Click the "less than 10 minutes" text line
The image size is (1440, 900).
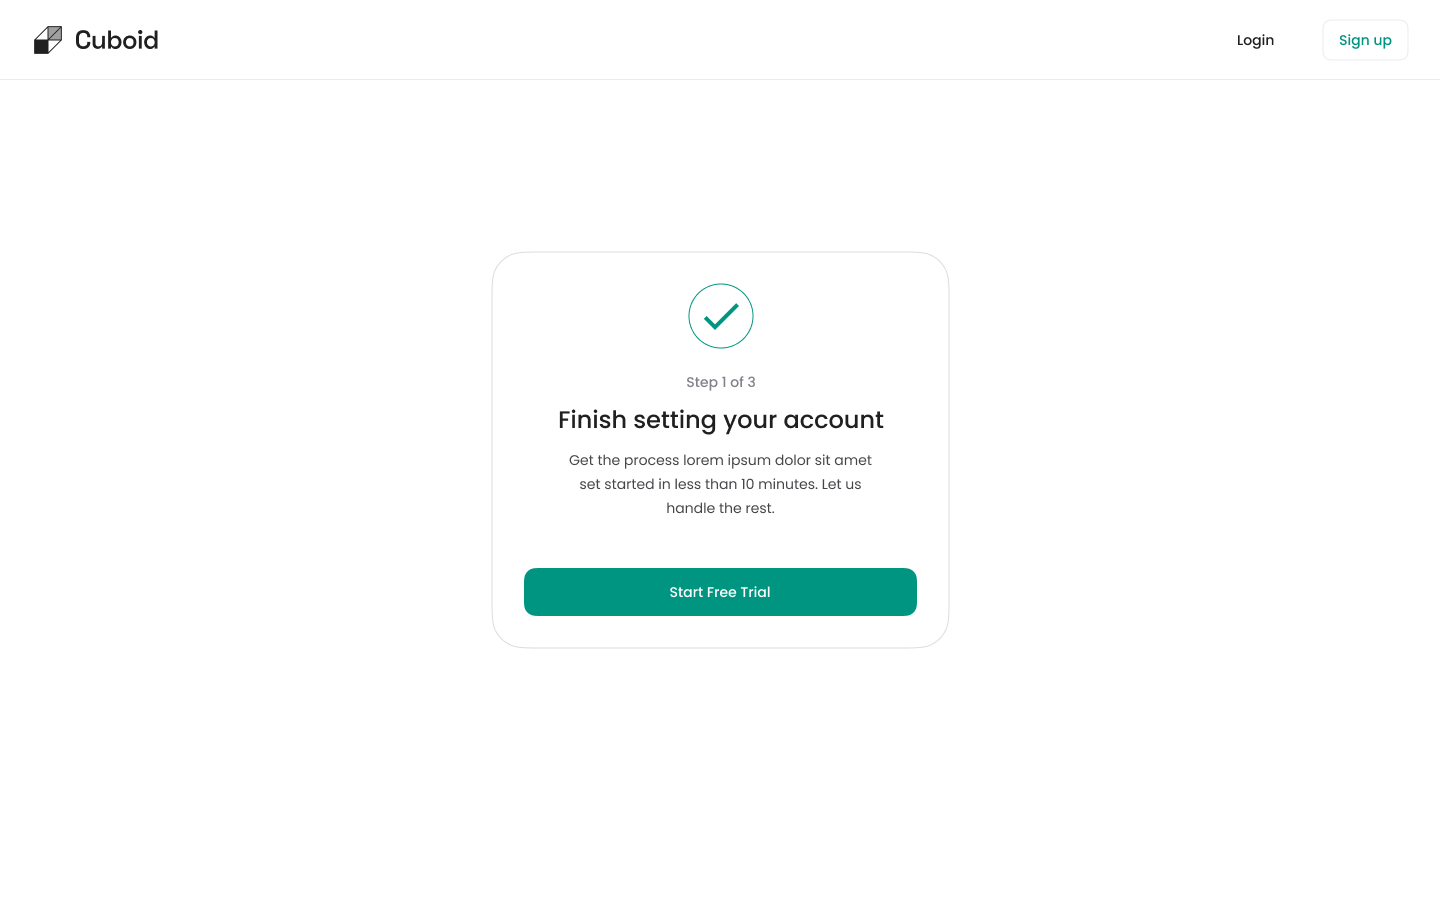720,484
